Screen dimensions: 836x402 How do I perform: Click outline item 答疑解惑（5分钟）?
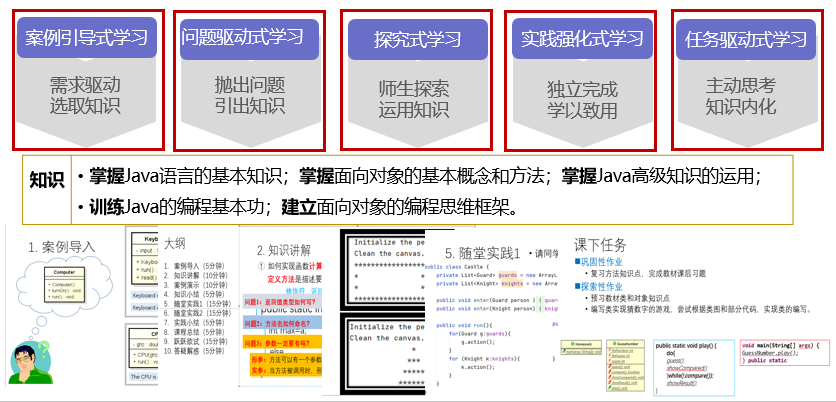click(x=195, y=351)
